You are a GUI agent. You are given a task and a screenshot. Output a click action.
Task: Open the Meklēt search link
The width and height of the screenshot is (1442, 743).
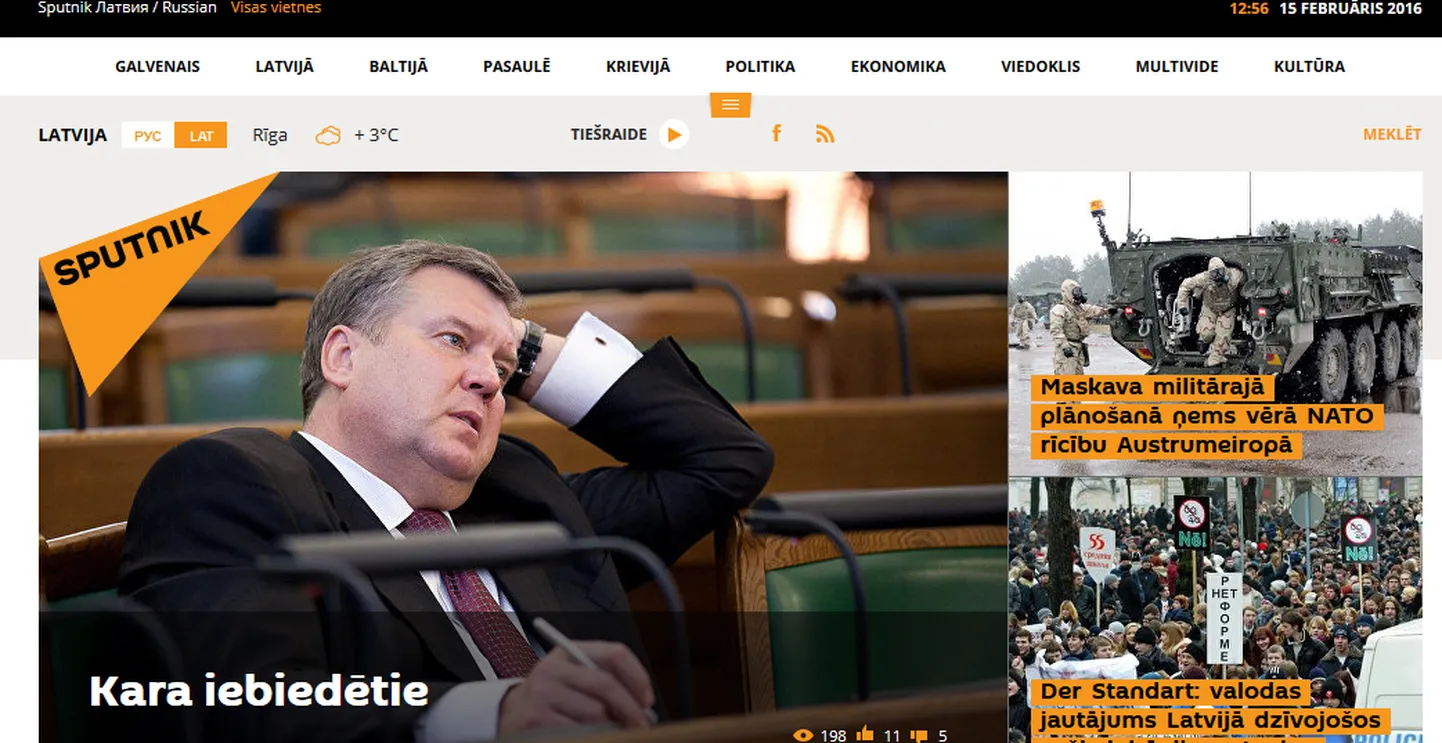(1392, 134)
